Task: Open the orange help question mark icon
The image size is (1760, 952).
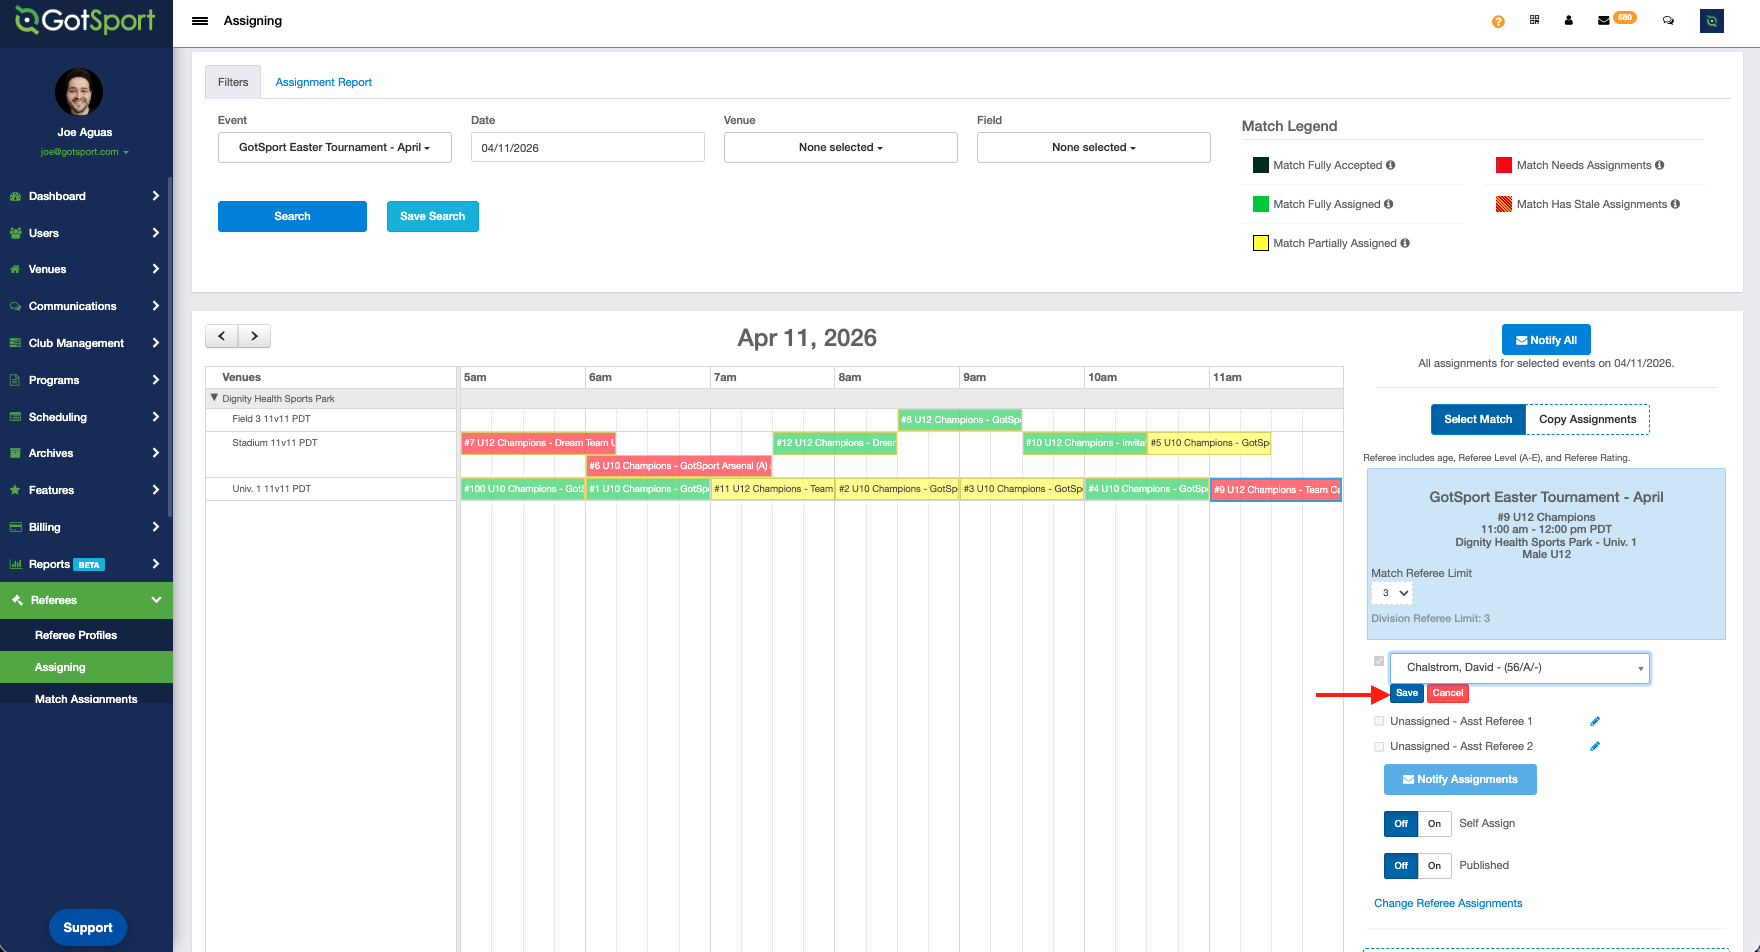Action: tap(1498, 21)
